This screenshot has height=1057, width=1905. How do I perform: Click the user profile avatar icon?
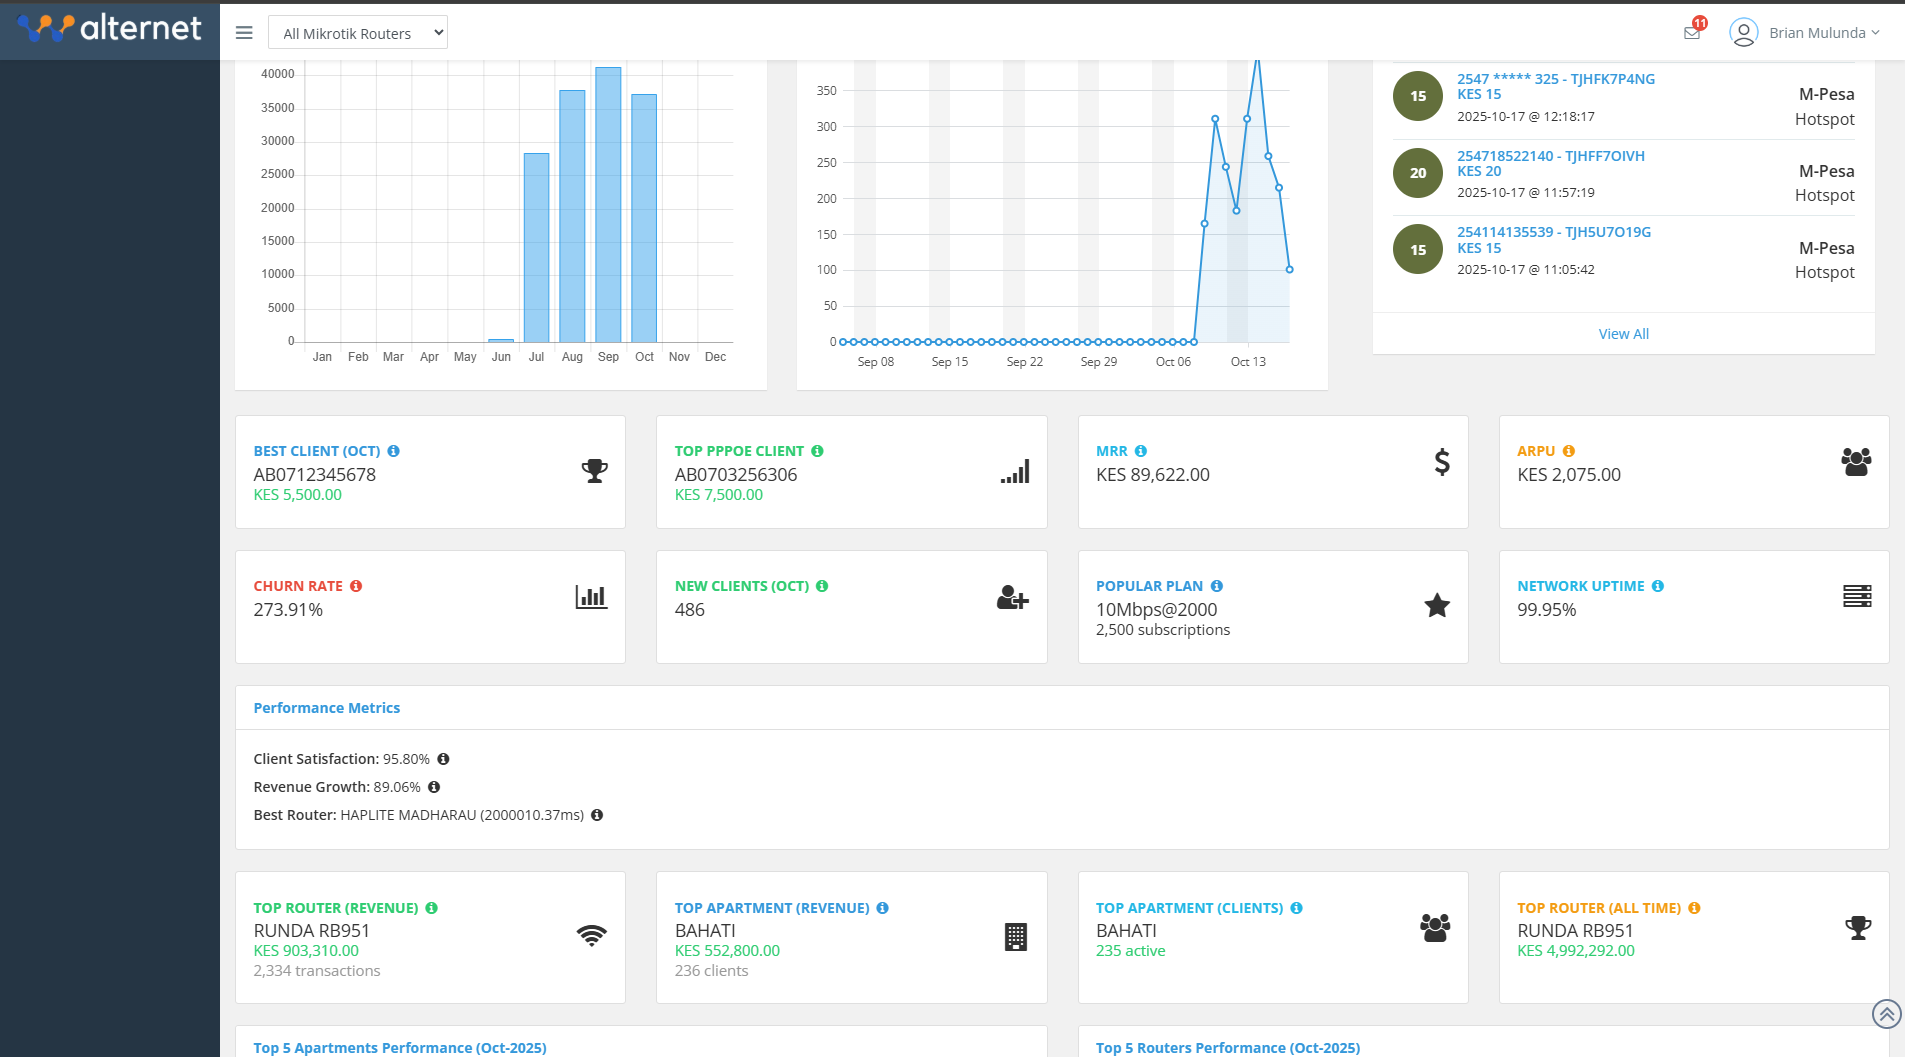point(1743,32)
